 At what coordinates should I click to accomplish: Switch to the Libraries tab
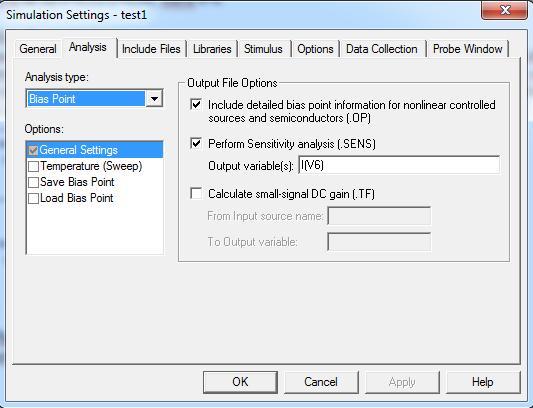click(x=212, y=49)
